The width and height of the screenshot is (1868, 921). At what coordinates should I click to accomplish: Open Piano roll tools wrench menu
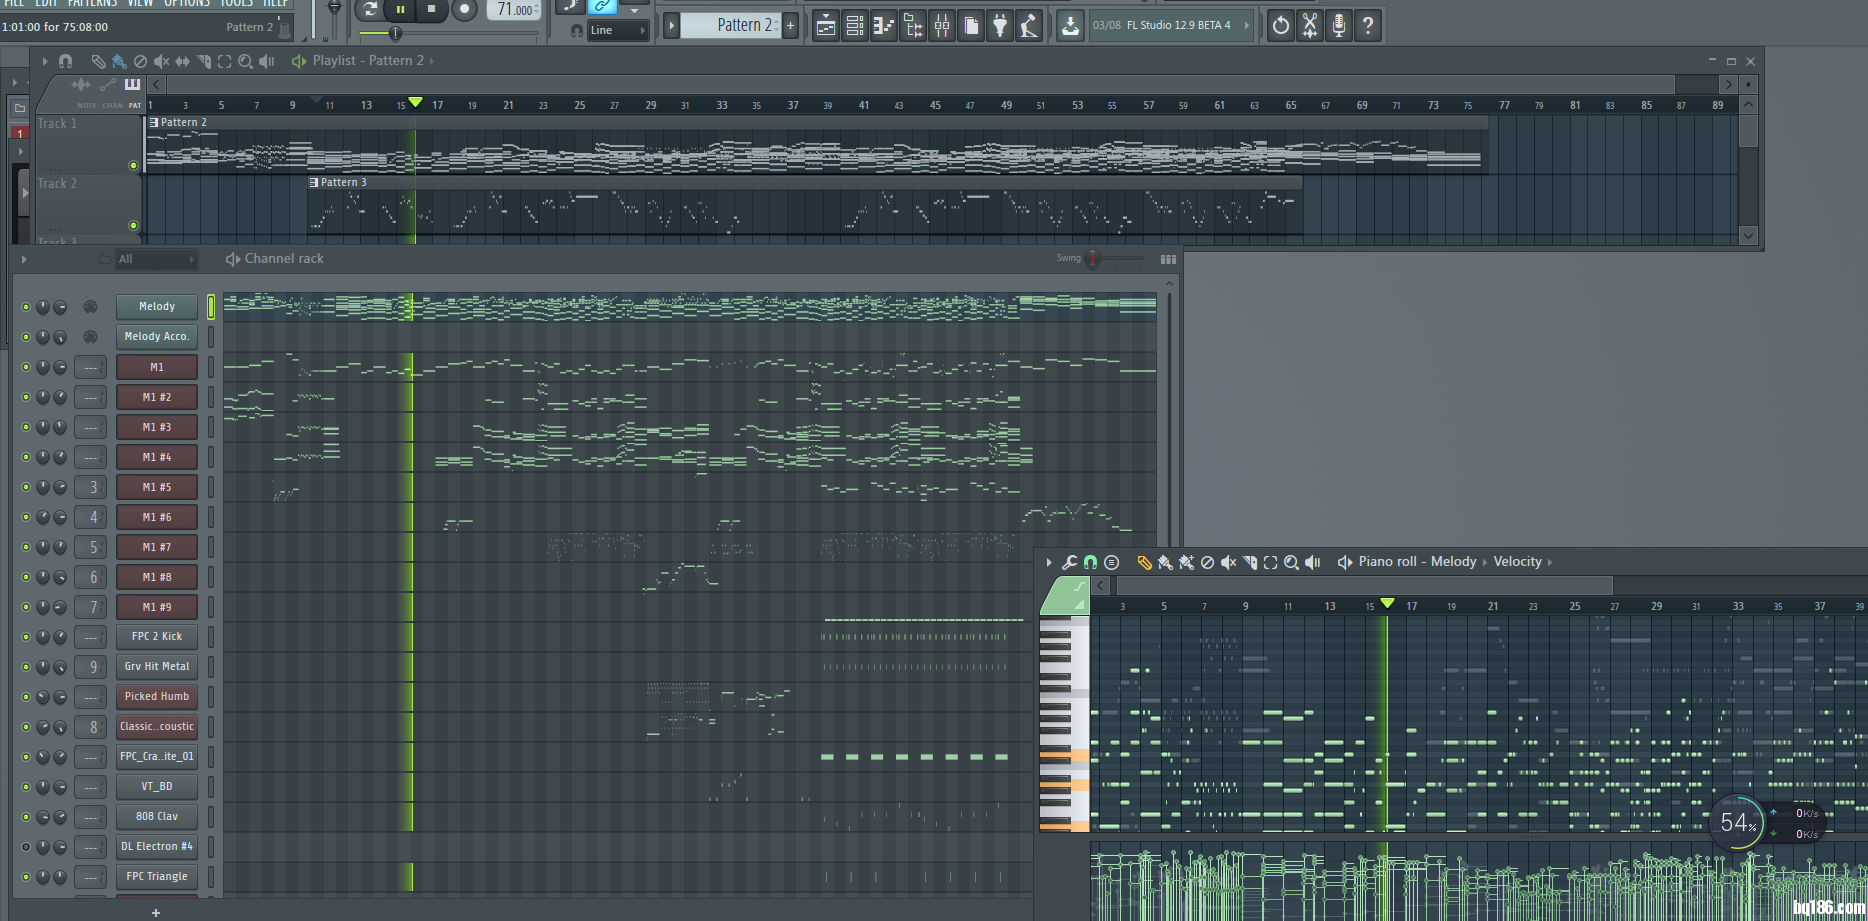point(1069,562)
